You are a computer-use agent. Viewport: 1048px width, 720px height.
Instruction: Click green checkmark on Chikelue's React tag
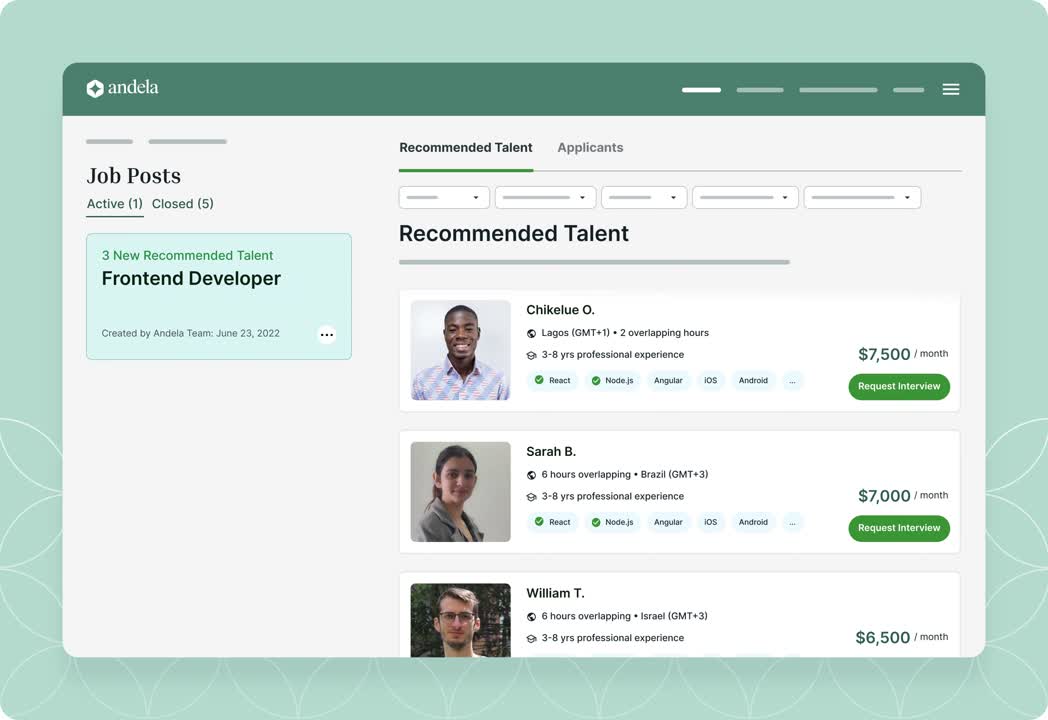[539, 381]
